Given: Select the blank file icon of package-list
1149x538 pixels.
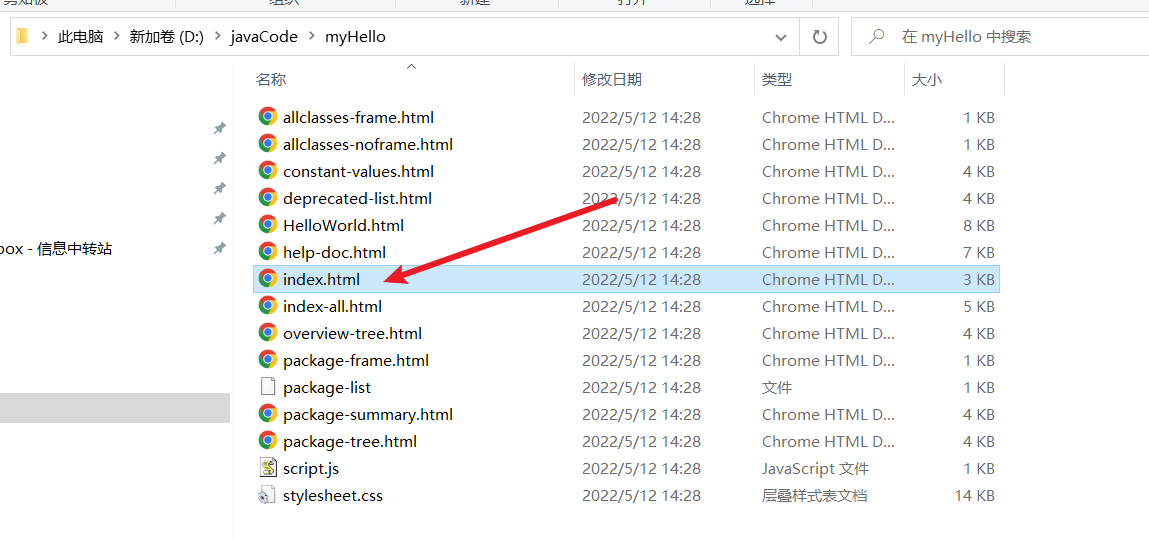Looking at the screenshot, I should tap(267, 387).
